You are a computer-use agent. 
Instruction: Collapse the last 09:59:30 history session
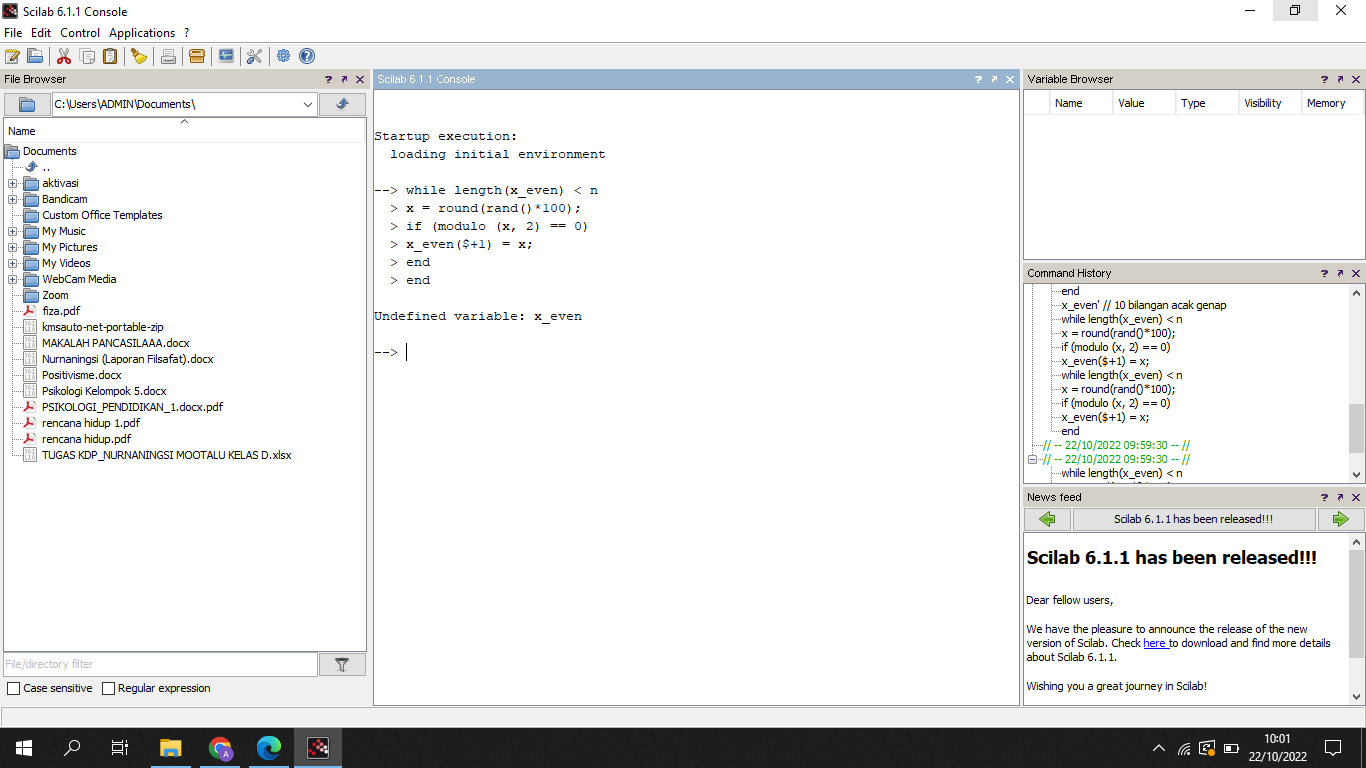point(1032,459)
